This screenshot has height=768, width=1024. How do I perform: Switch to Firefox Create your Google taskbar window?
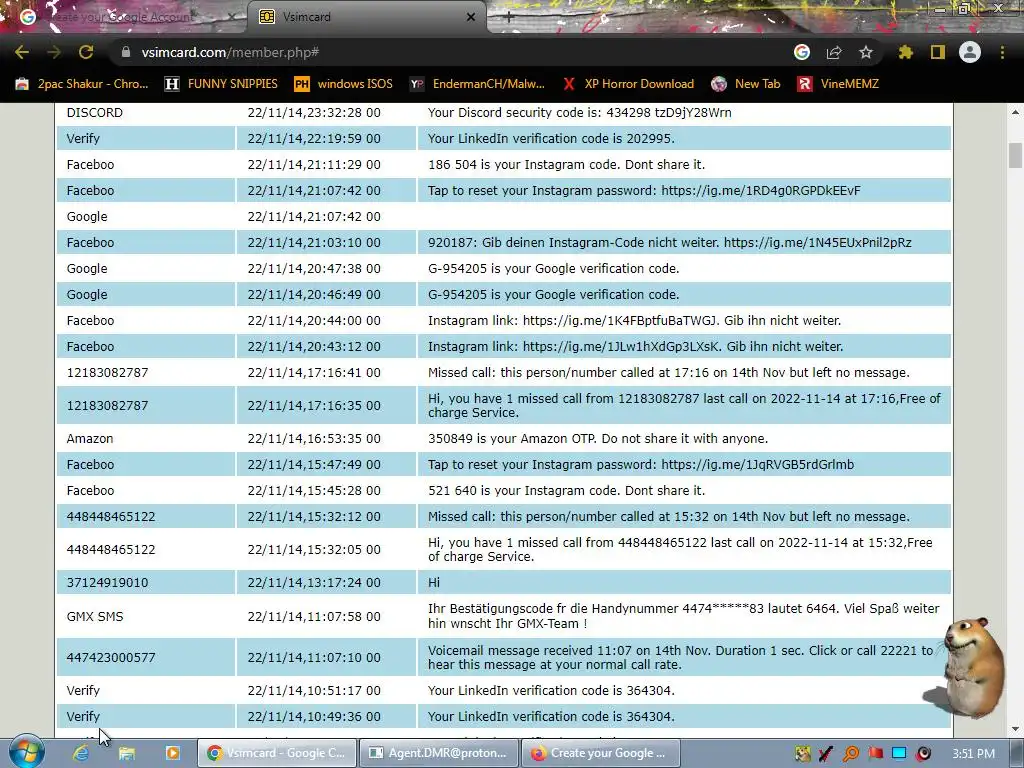click(x=601, y=753)
